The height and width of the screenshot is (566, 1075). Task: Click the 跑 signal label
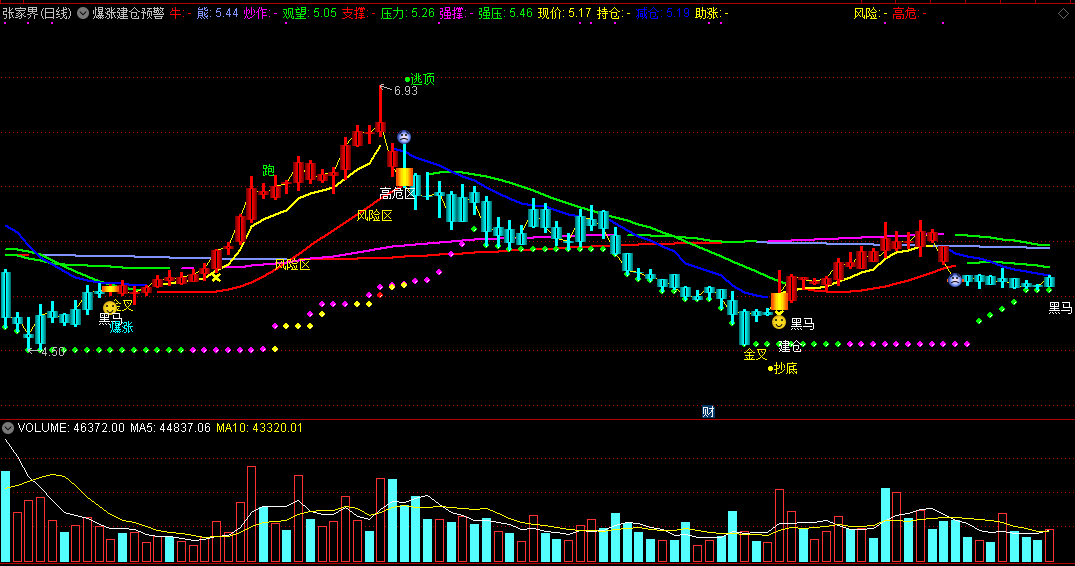pos(268,170)
